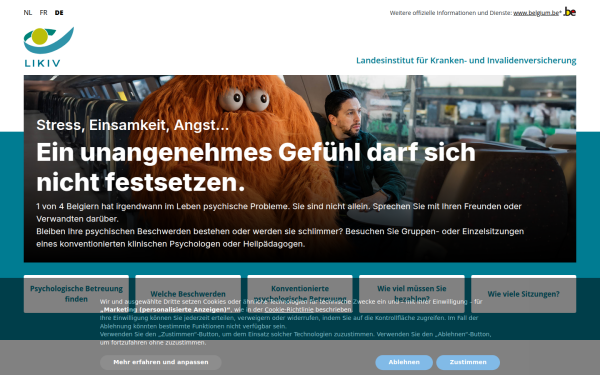Select the DE language option
Screen dimensions: 600x375
[59, 13]
